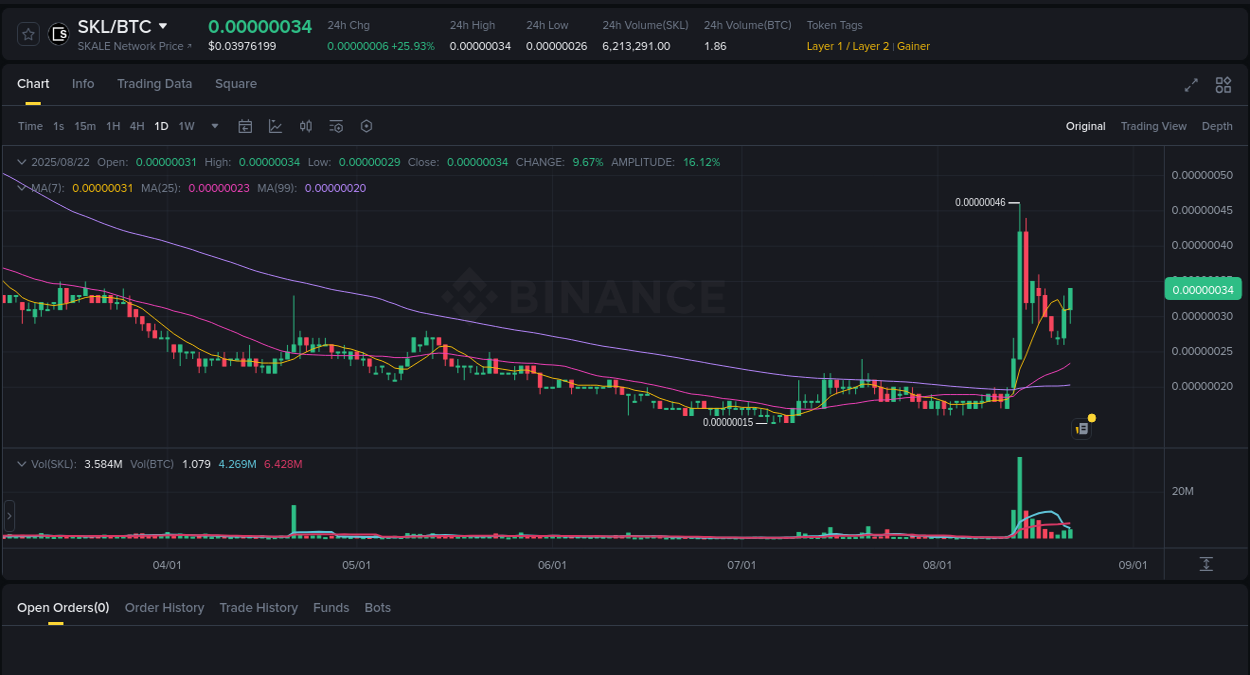Open the candlestick chart style icon

click(x=306, y=126)
